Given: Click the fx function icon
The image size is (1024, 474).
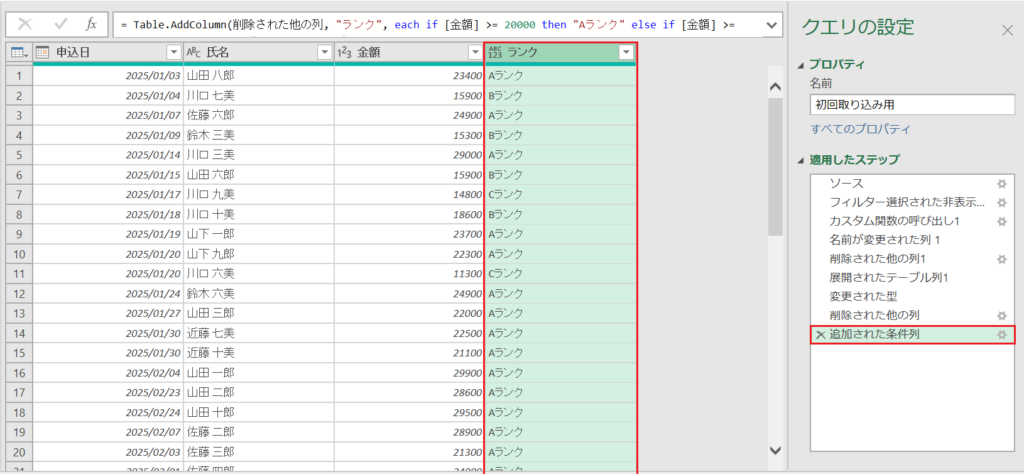Looking at the screenshot, I should point(91,25).
